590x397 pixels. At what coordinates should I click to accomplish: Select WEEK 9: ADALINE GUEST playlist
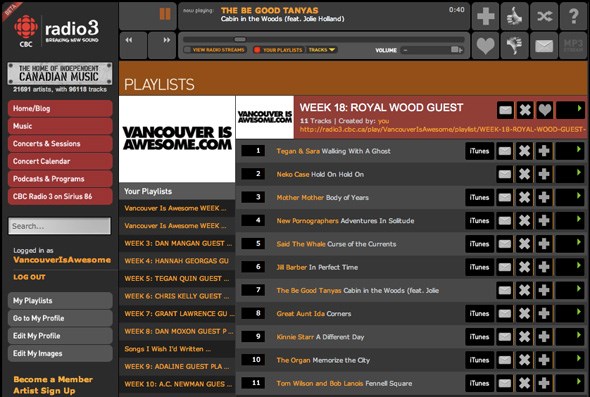click(177, 367)
